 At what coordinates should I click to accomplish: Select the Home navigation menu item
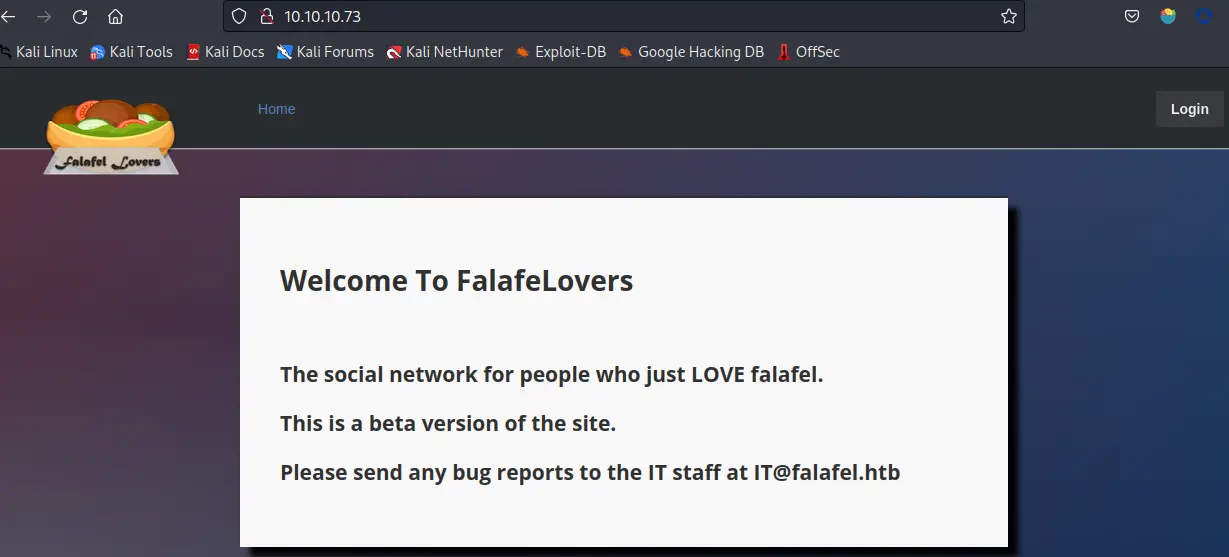(x=276, y=109)
